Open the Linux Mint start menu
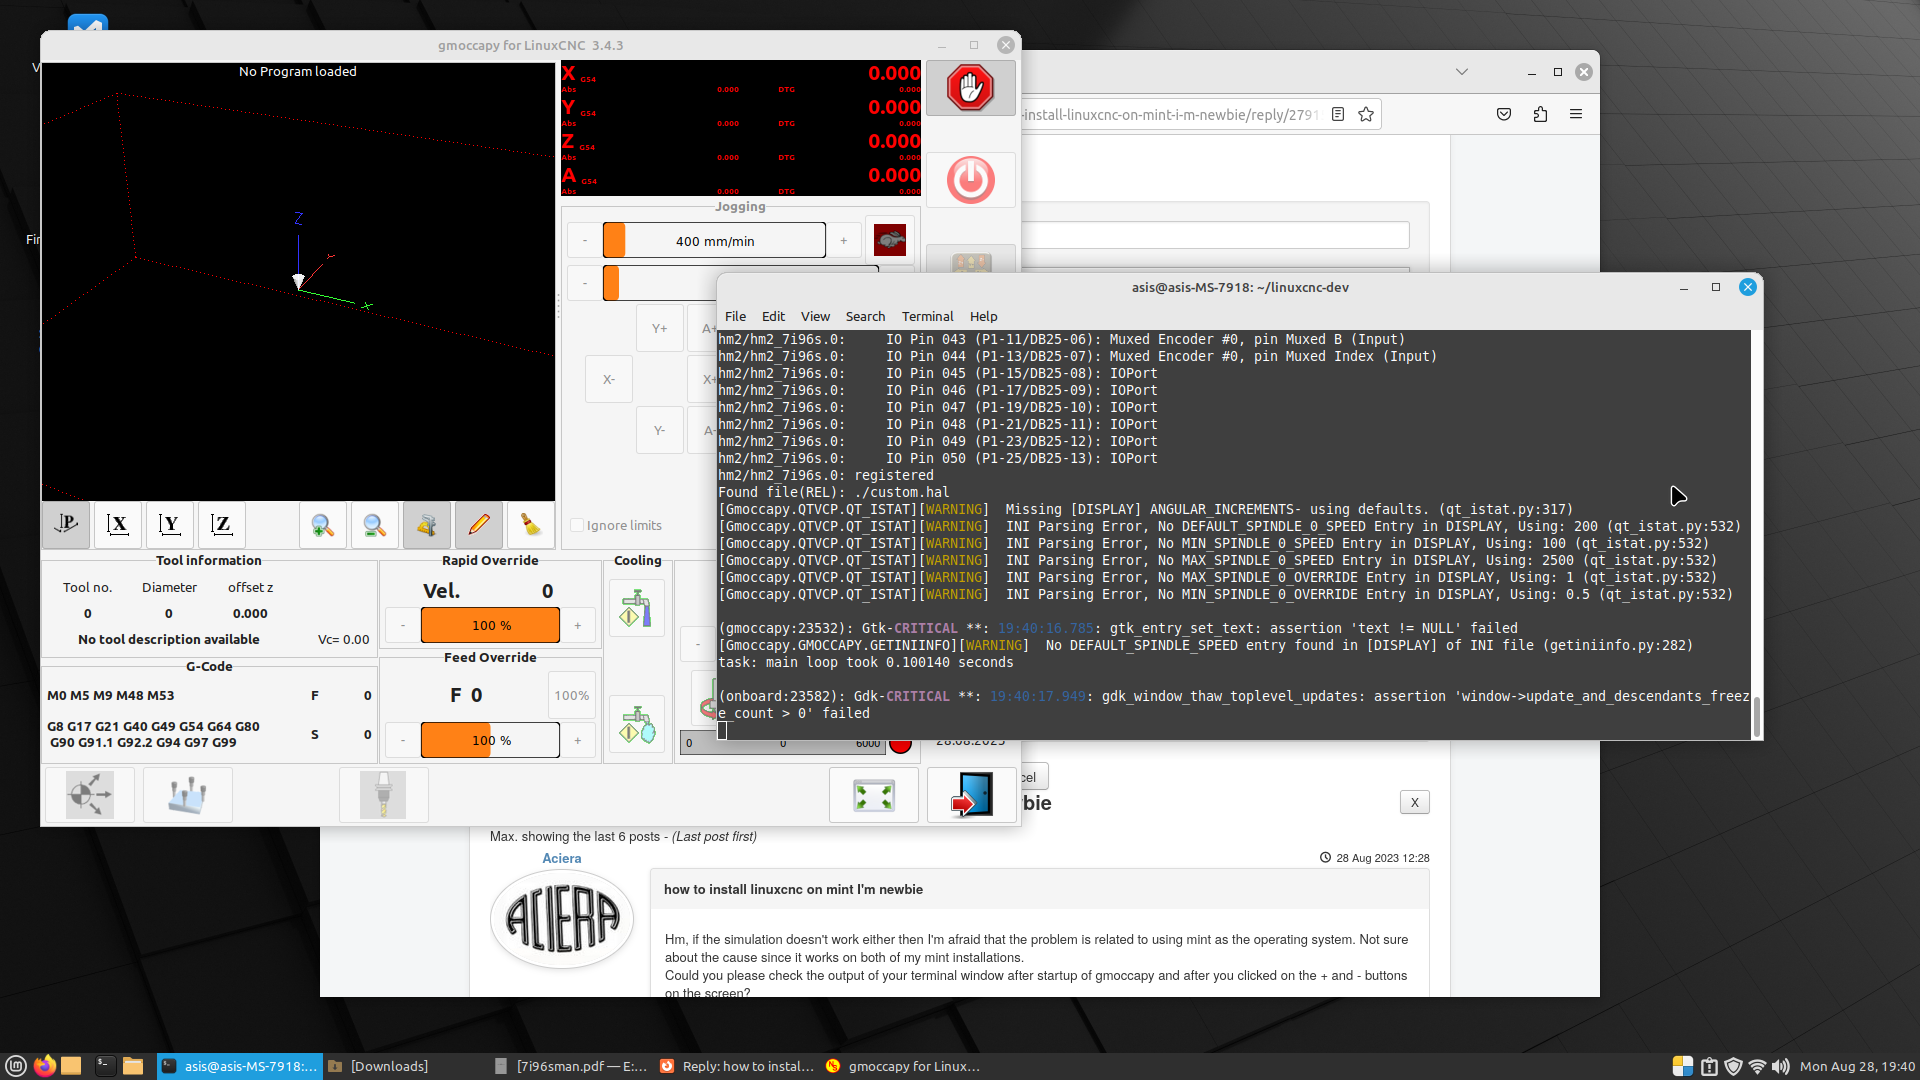The width and height of the screenshot is (1920, 1080). (x=16, y=1066)
